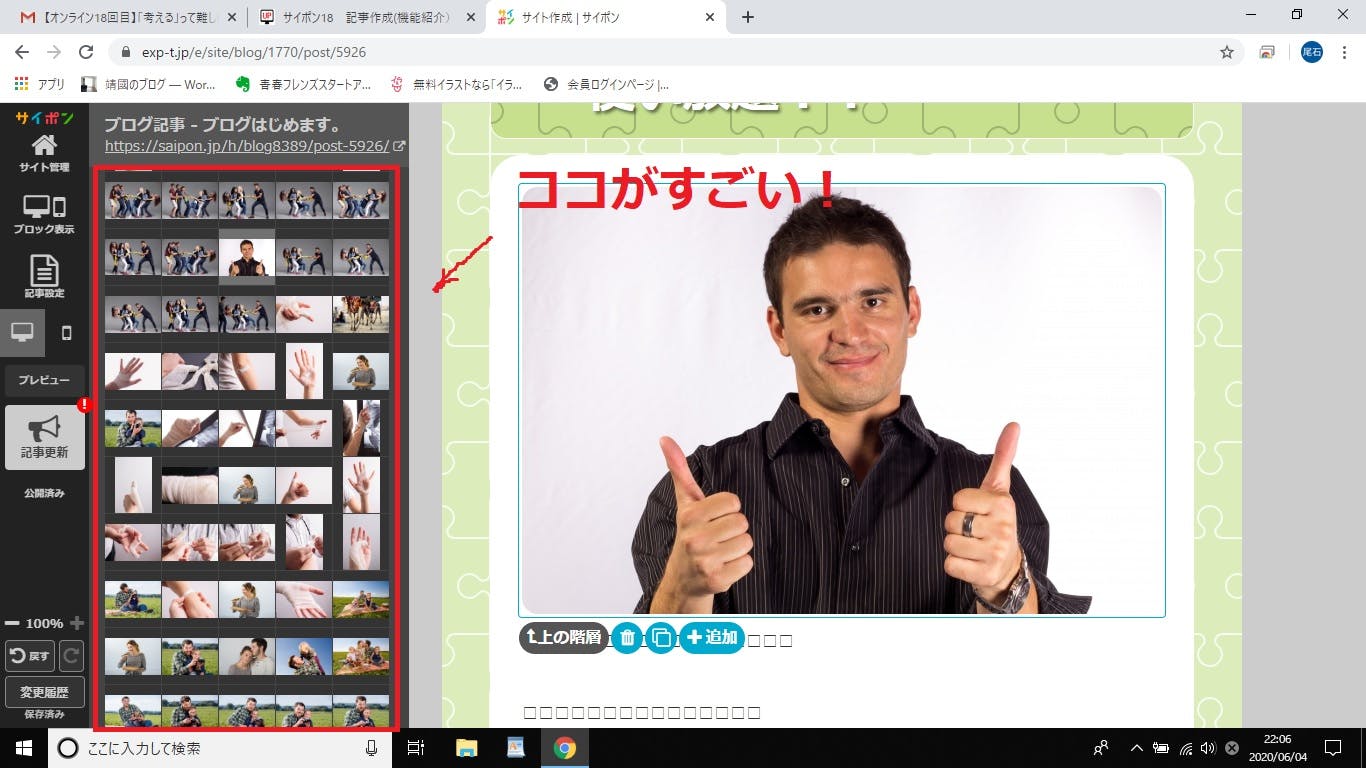Zoom in with the plus icon

(x=77, y=623)
